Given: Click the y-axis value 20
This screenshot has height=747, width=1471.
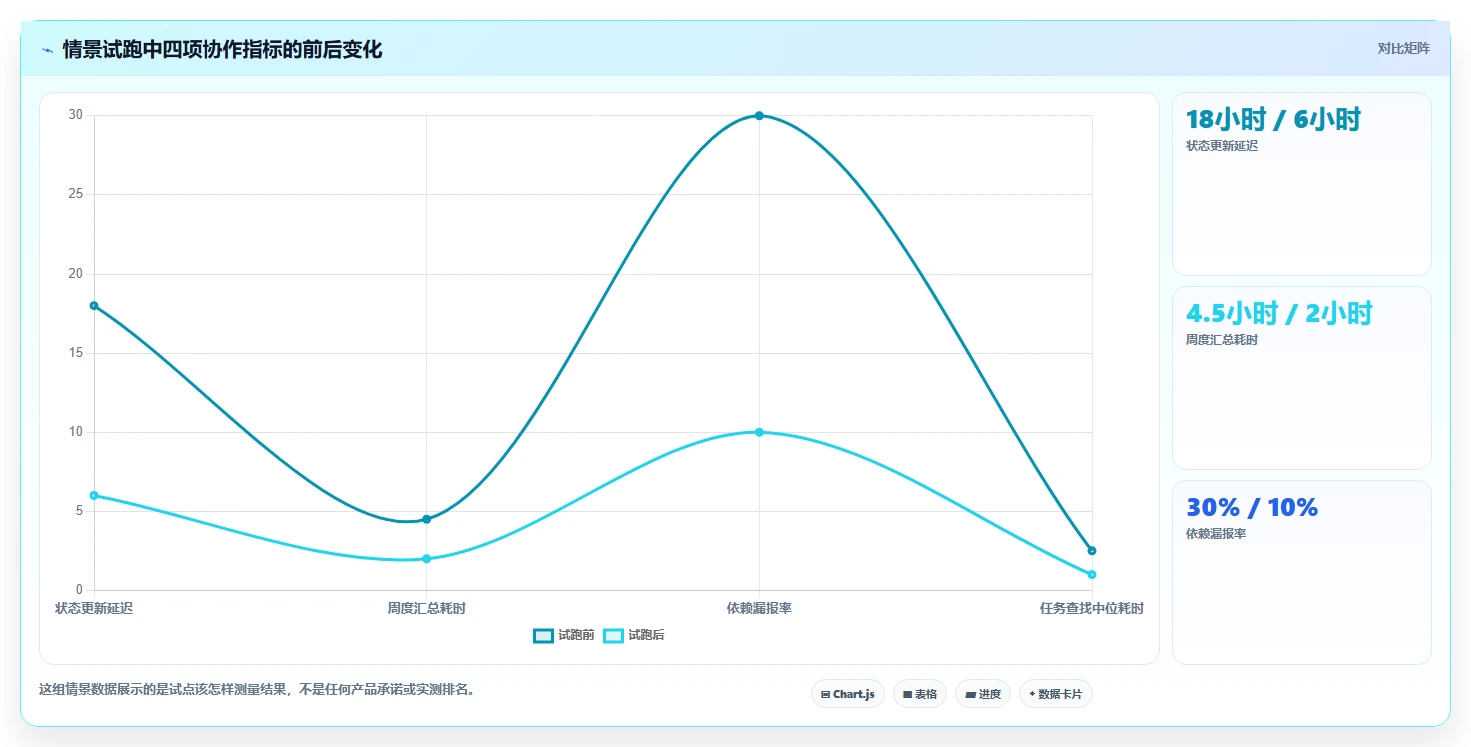Looking at the screenshot, I should coord(76,274).
